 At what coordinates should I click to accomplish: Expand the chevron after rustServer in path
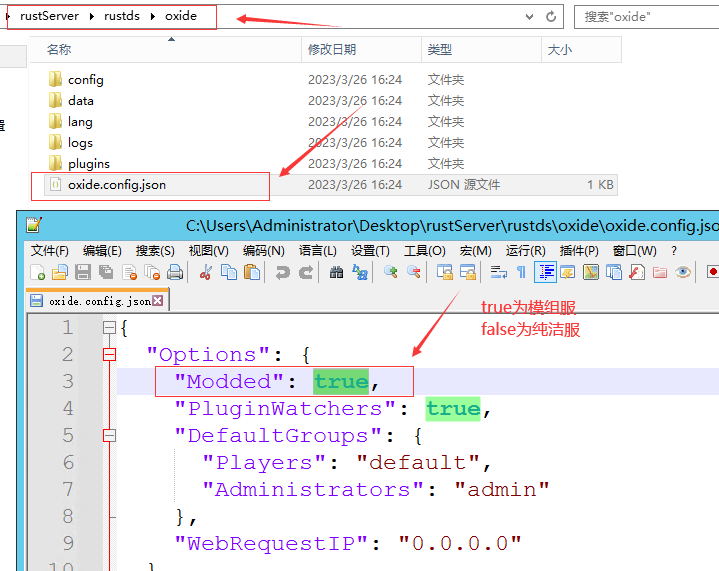[92, 17]
